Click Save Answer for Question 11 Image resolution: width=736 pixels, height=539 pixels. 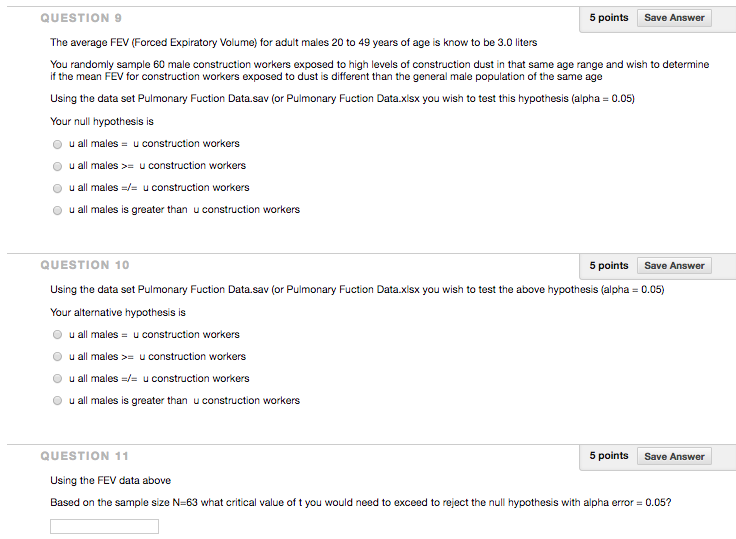[x=674, y=457]
